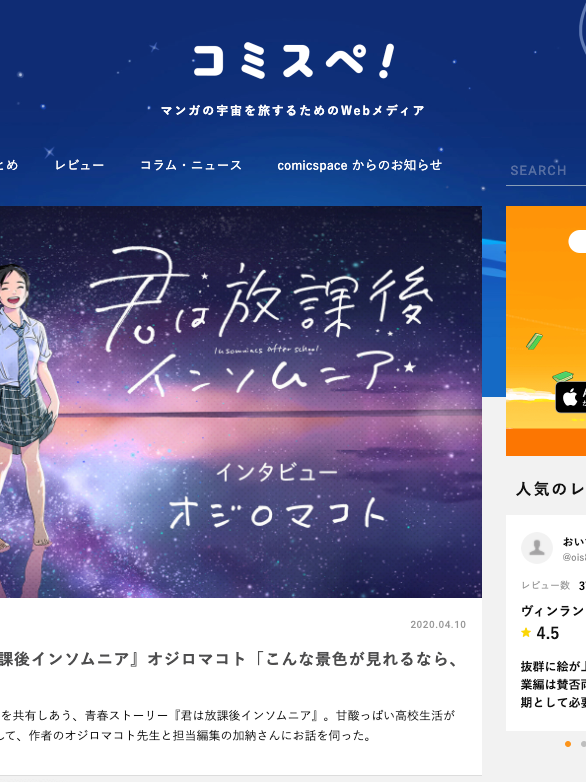Open the ヴィンラン review title
This screenshot has width=586, height=782.
(553, 610)
